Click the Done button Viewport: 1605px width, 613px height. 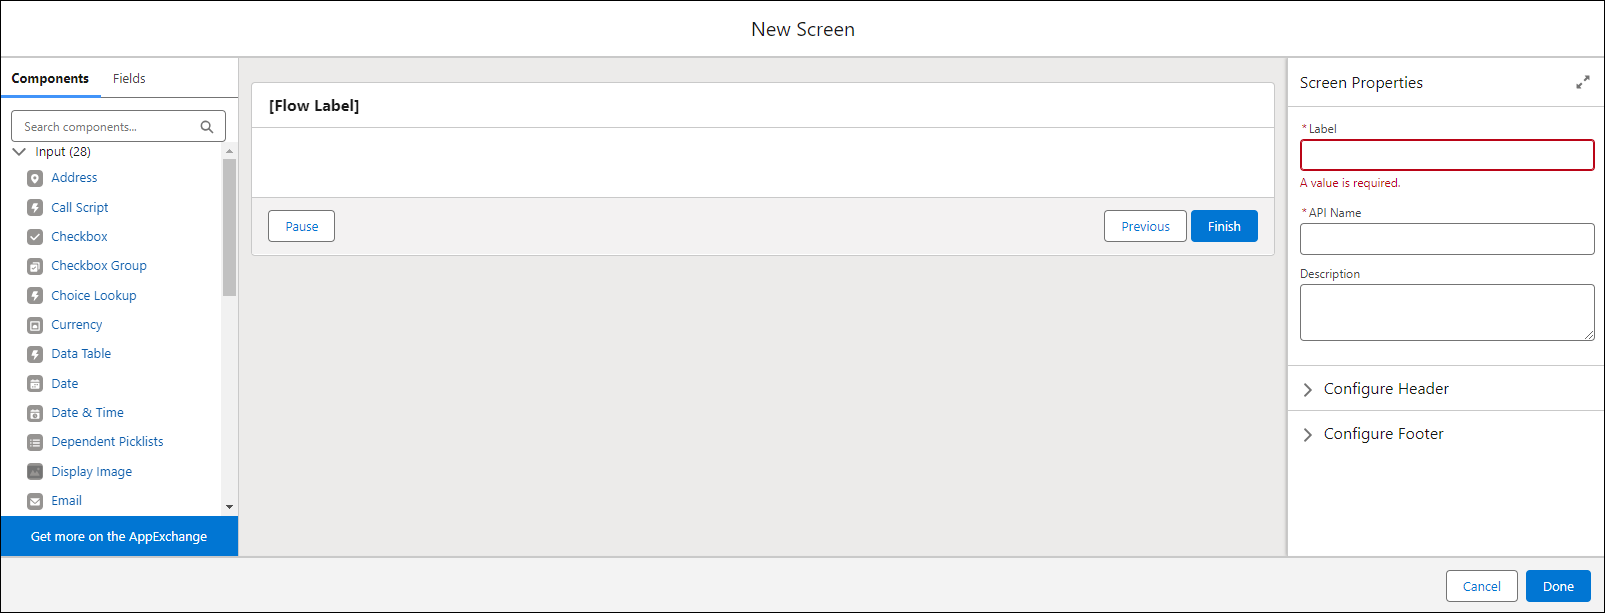1558,586
